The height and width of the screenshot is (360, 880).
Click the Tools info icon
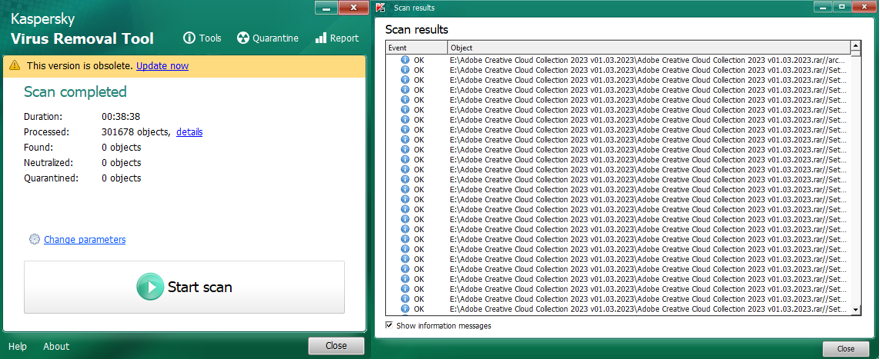pyautogui.click(x=189, y=38)
